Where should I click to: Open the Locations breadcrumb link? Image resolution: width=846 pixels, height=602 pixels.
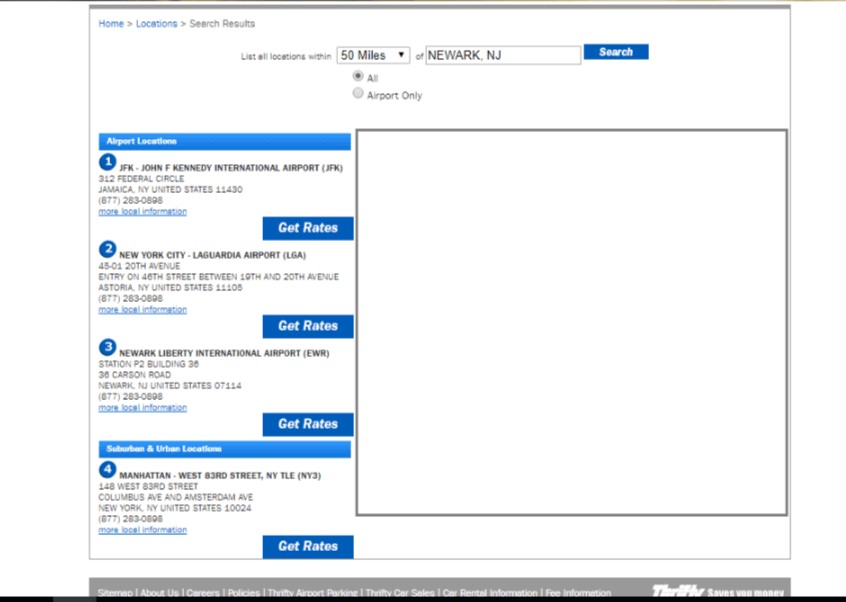click(x=156, y=24)
